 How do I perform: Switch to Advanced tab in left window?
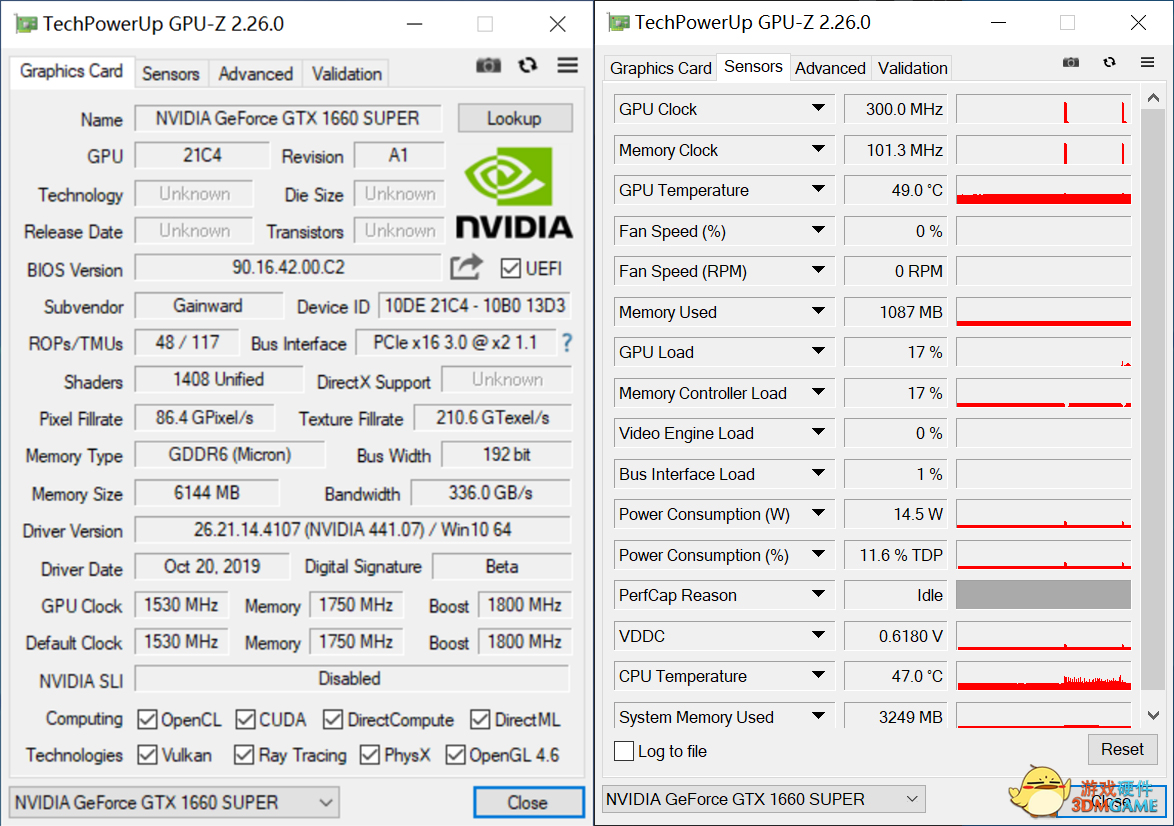point(255,74)
